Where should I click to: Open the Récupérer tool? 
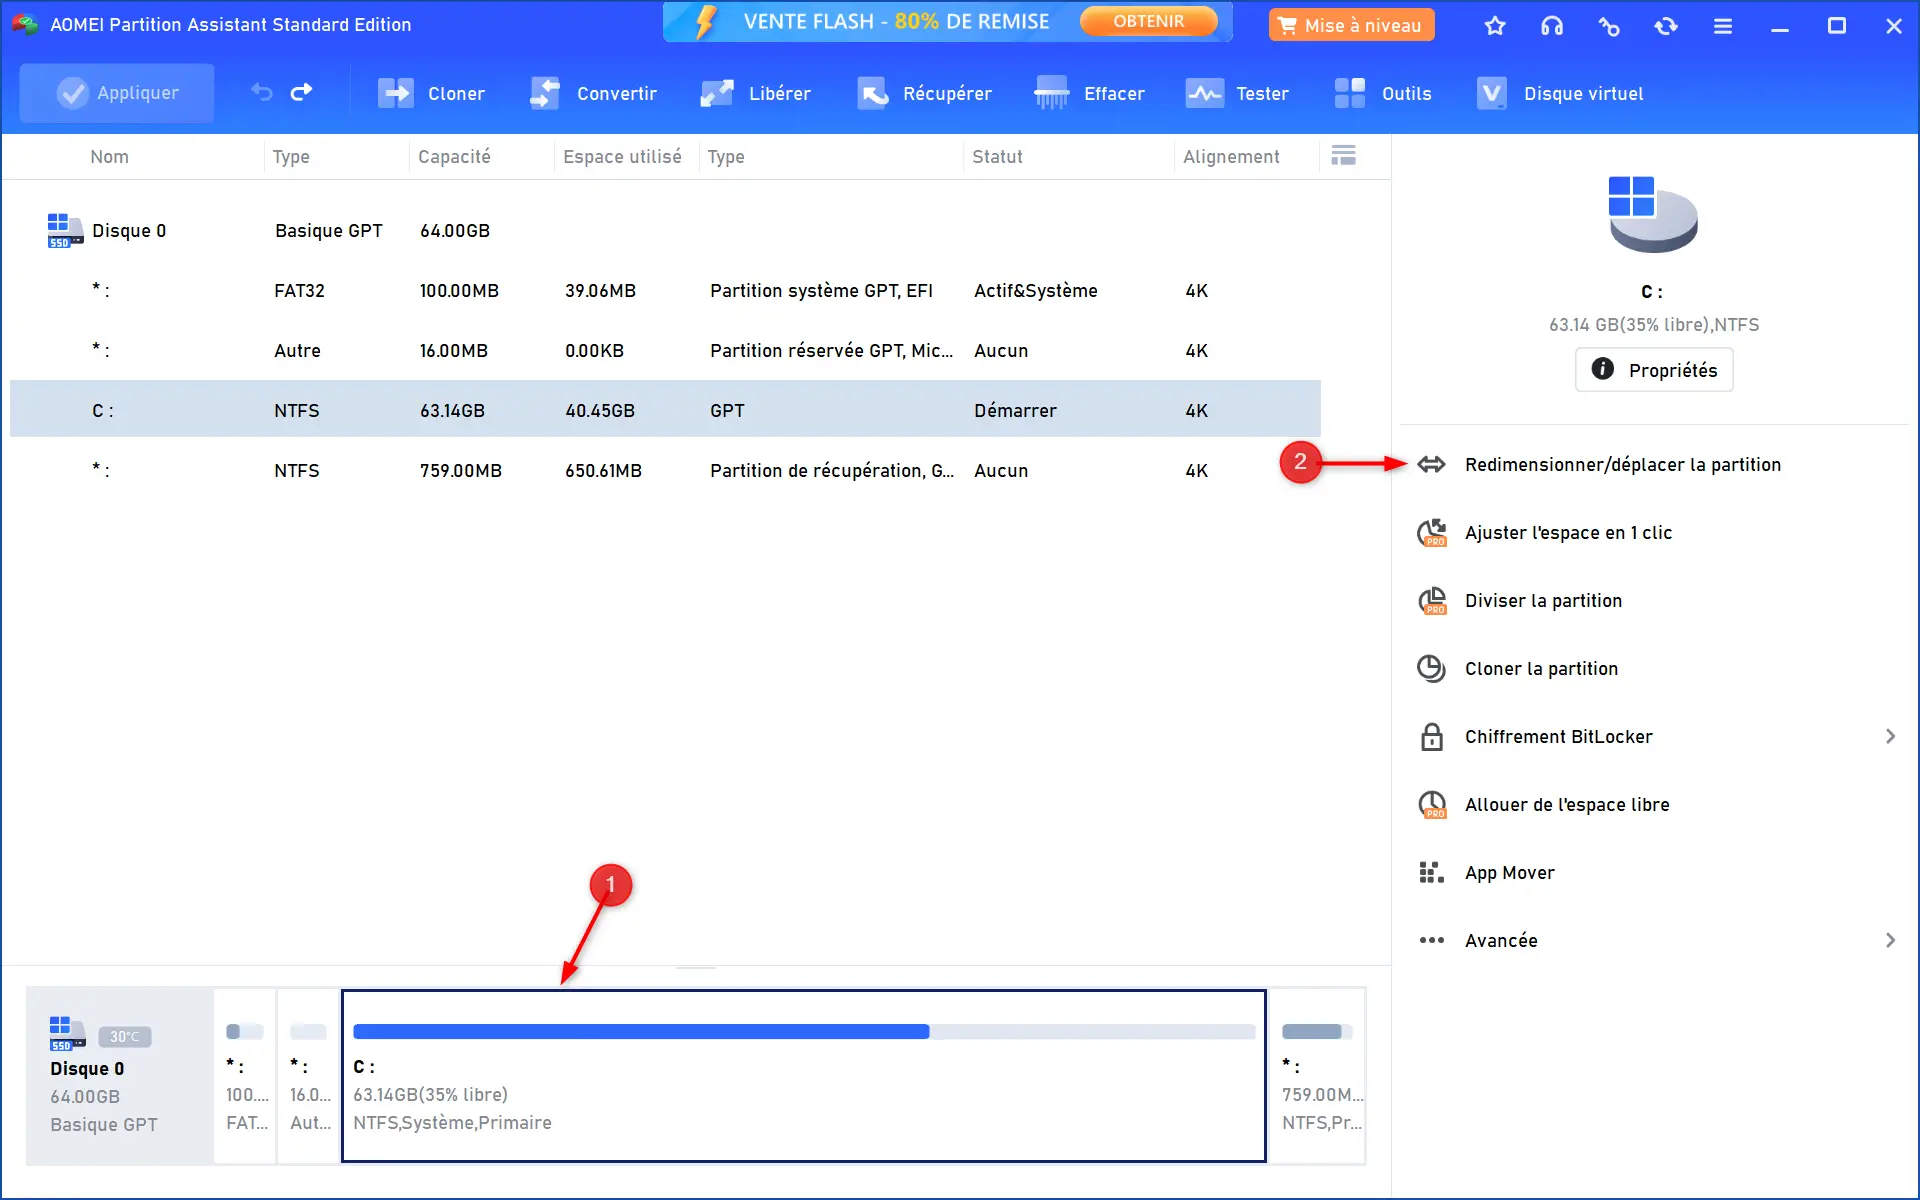point(924,93)
